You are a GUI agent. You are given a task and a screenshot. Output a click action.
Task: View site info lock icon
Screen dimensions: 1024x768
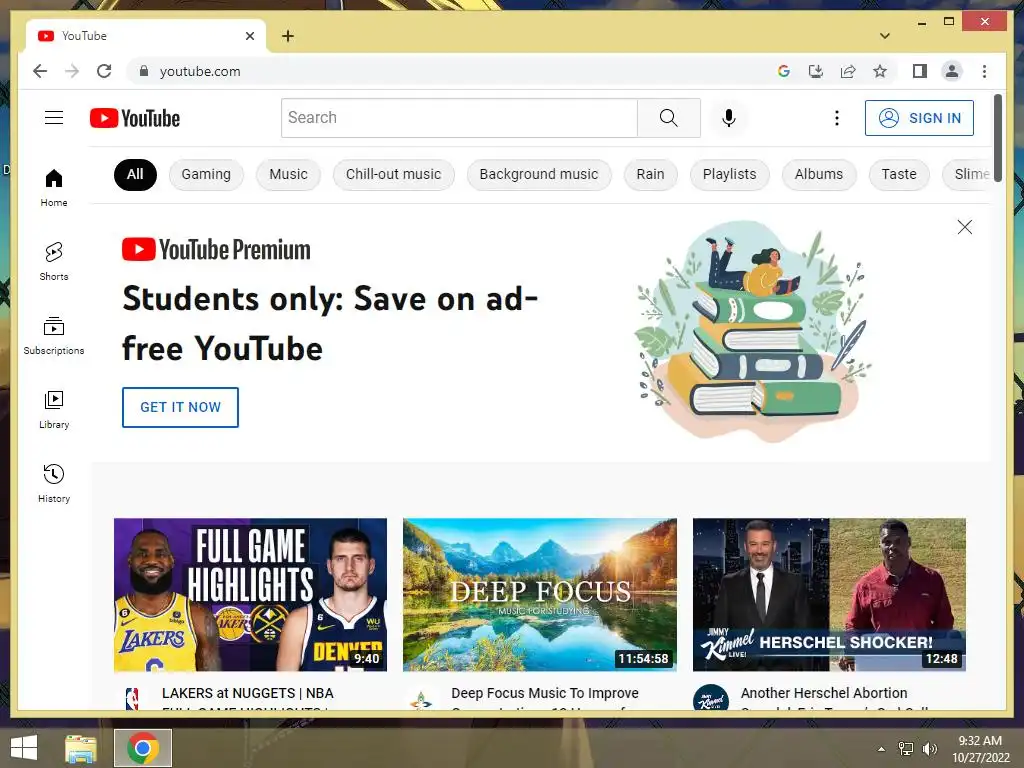click(144, 71)
